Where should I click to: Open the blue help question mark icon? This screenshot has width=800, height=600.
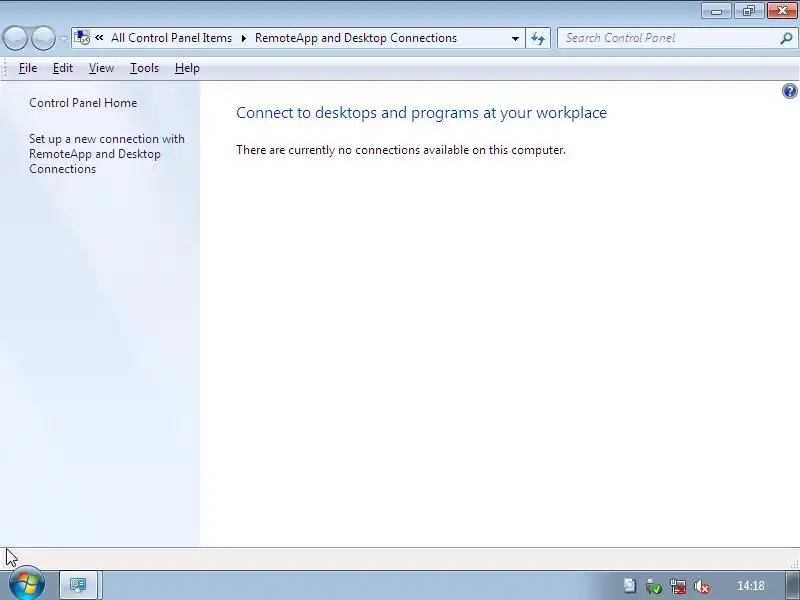tap(789, 91)
